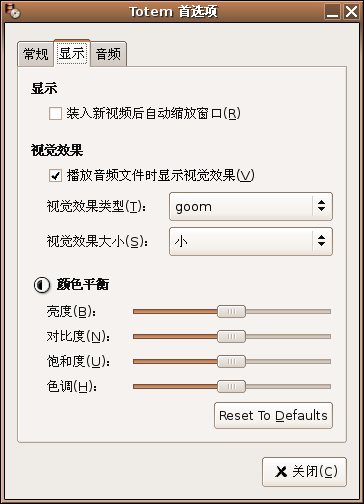Click the 色调 hue slider handle

point(231,386)
